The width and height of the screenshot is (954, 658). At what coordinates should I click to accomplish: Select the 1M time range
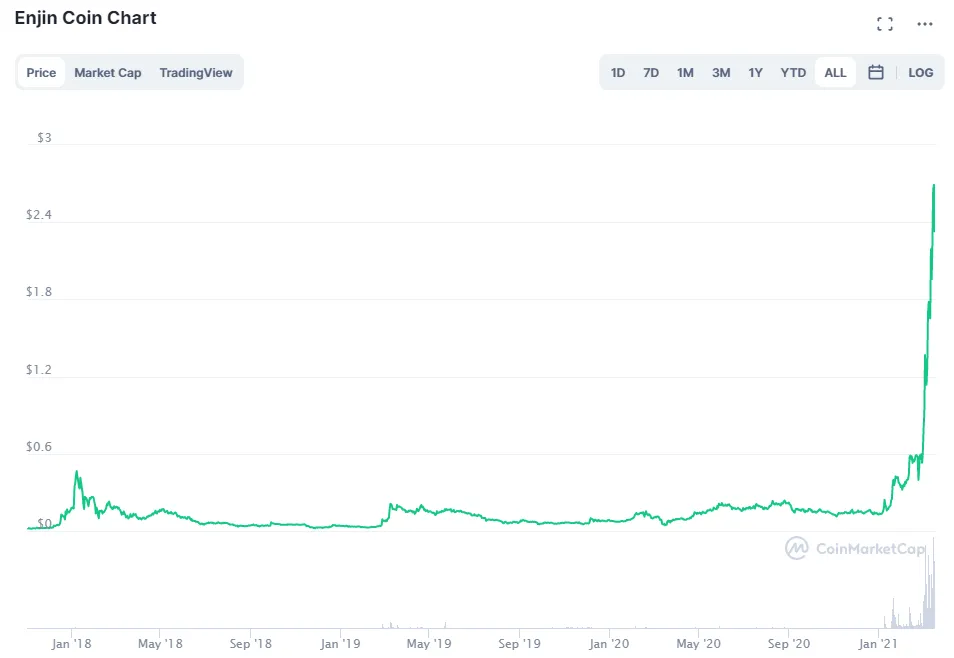pyautogui.click(x=685, y=72)
